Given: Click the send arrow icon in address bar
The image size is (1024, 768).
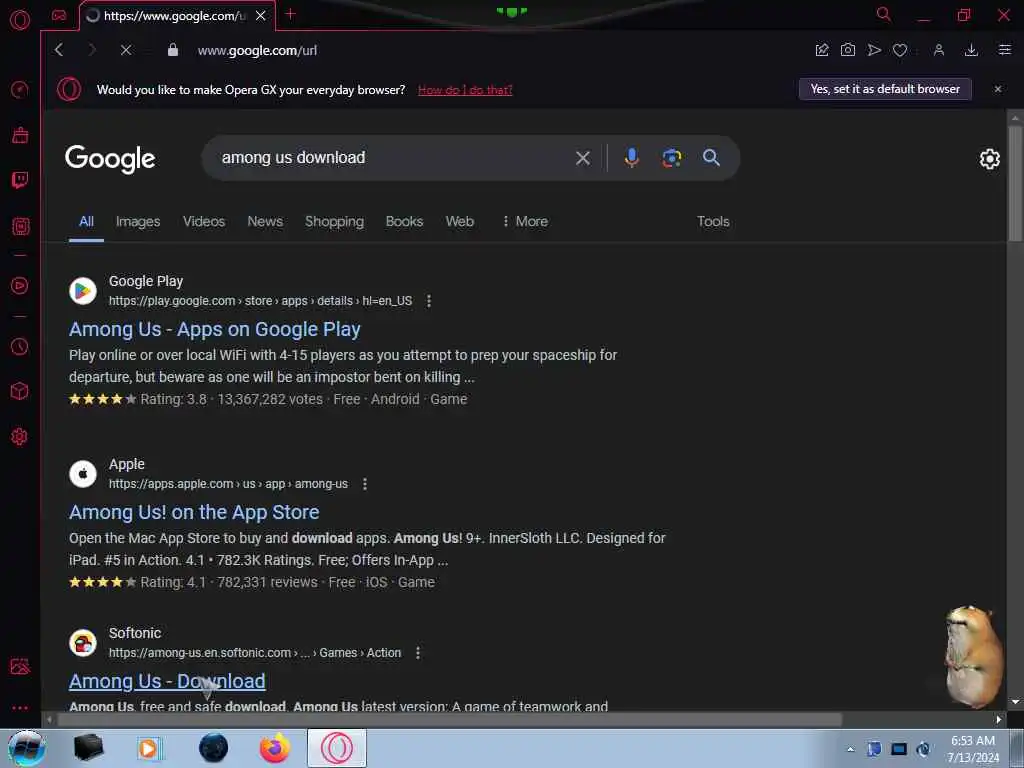Looking at the screenshot, I should (874, 50).
